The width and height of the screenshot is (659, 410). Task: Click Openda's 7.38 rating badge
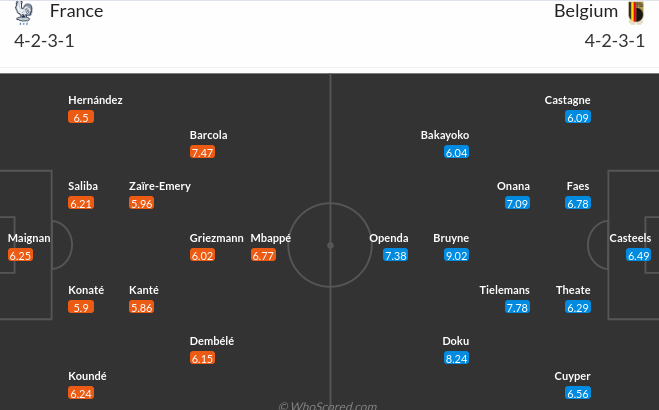[x=396, y=256]
